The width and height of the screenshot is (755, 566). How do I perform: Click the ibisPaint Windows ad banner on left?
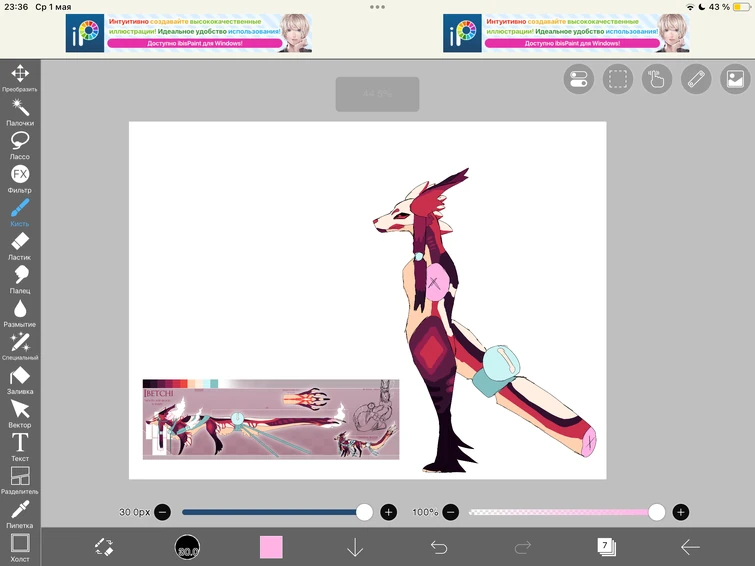(189, 32)
